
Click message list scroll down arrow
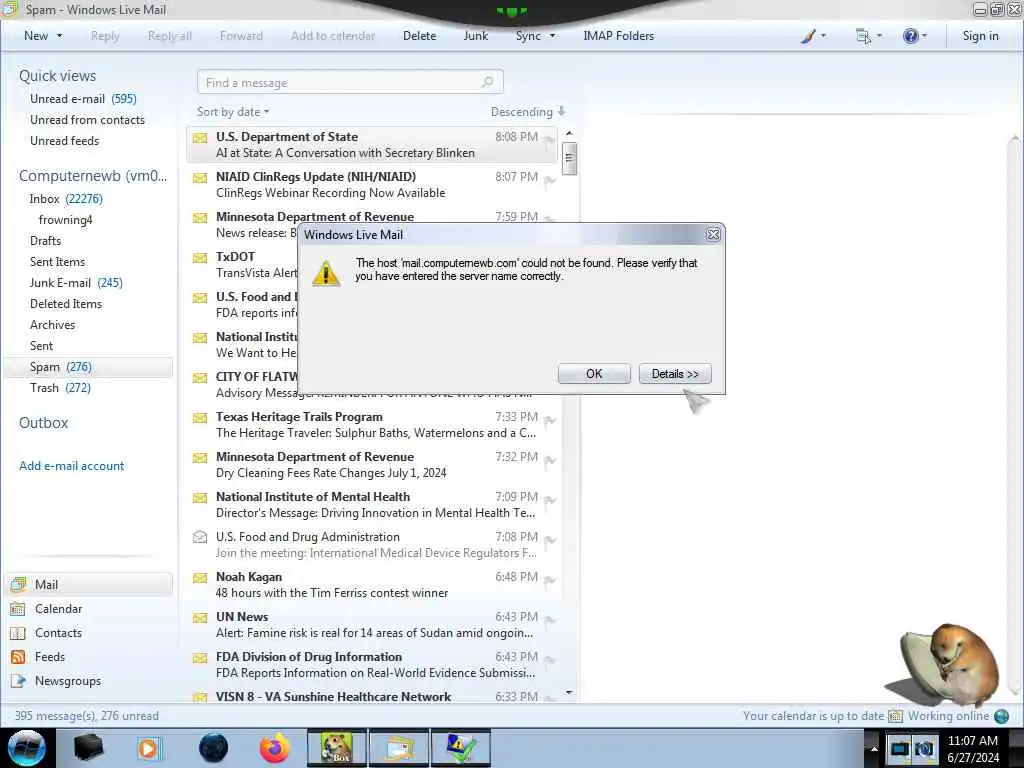click(x=569, y=692)
